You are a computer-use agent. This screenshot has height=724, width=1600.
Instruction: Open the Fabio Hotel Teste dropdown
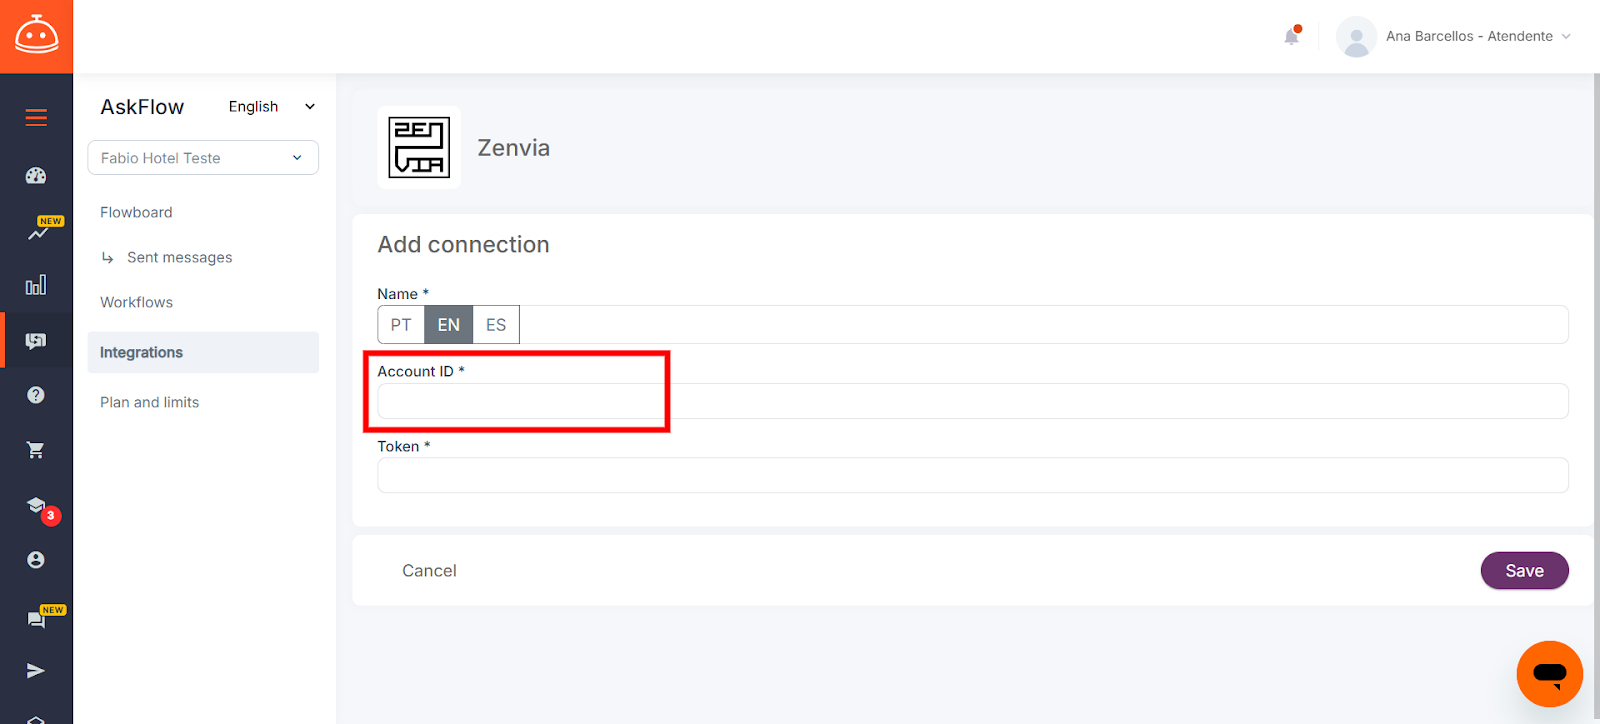[x=203, y=158]
